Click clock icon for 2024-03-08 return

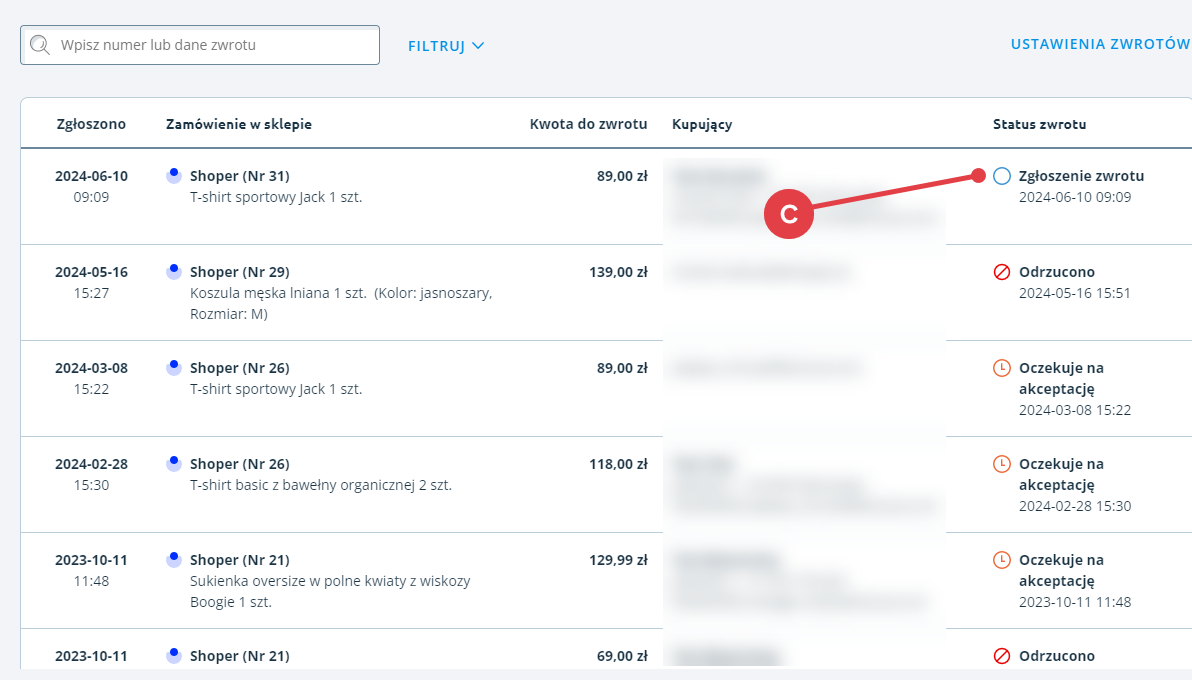click(1002, 368)
